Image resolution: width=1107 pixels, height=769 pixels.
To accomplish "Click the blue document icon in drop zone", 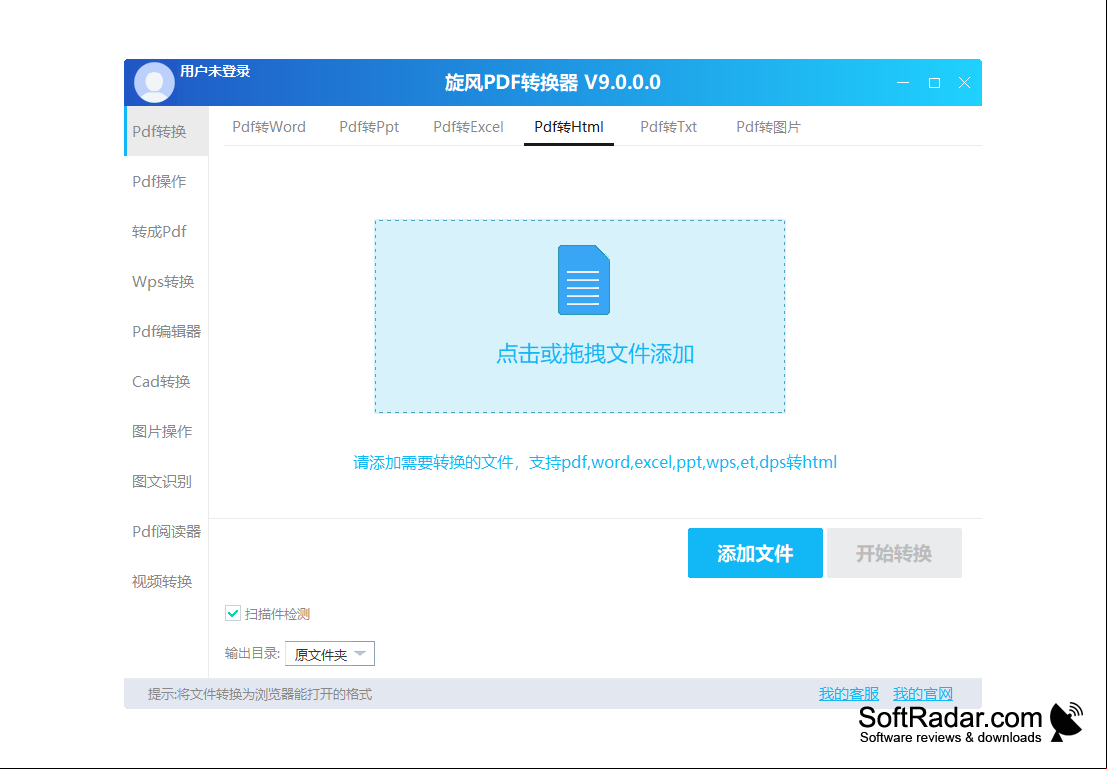I will (584, 280).
